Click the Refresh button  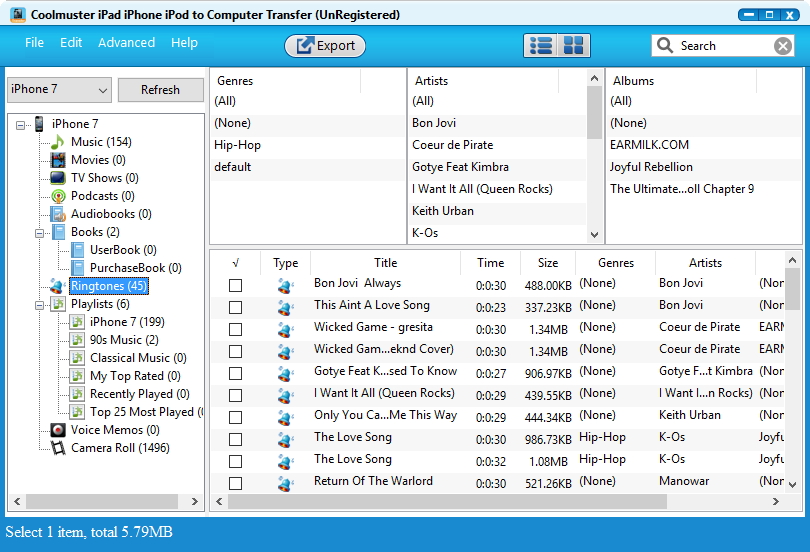[161, 90]
